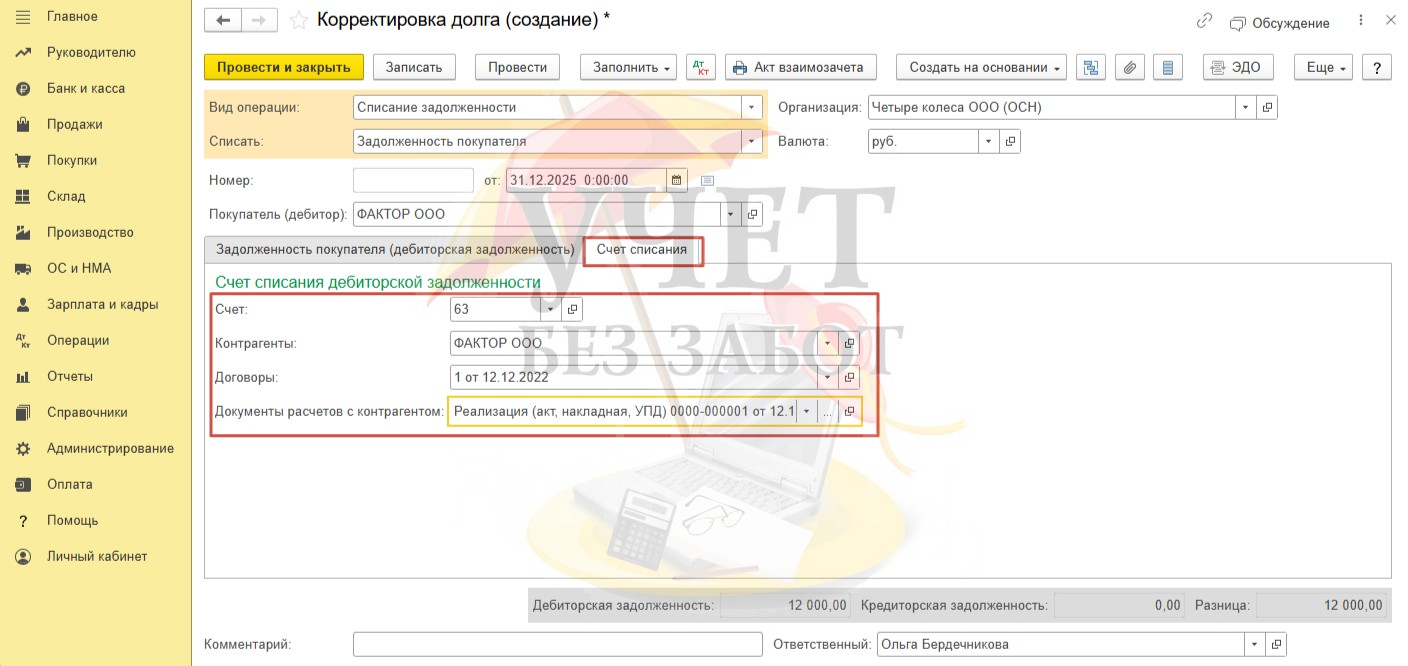Switch to Задолженность покупателя (дебиторская задолженность) tab
1408x666 pixels.
coord(394,249)
